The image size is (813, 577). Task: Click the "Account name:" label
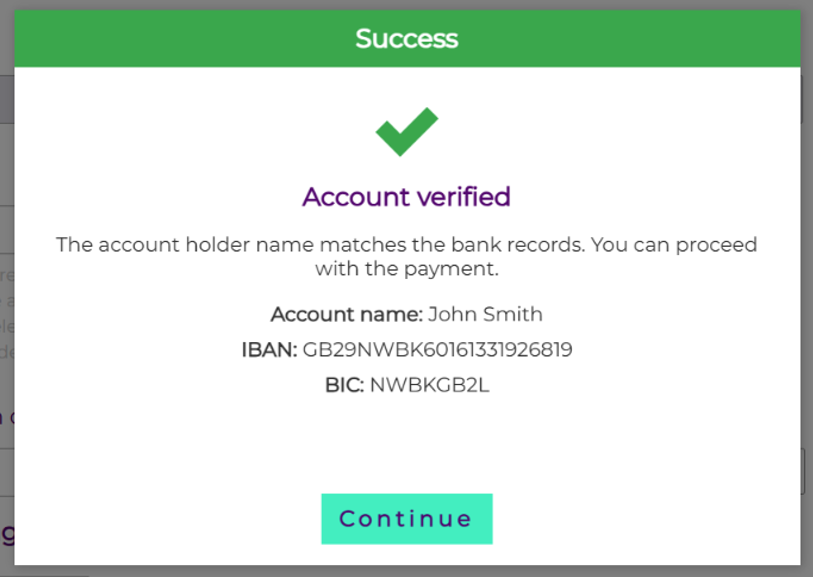point(346,314)
